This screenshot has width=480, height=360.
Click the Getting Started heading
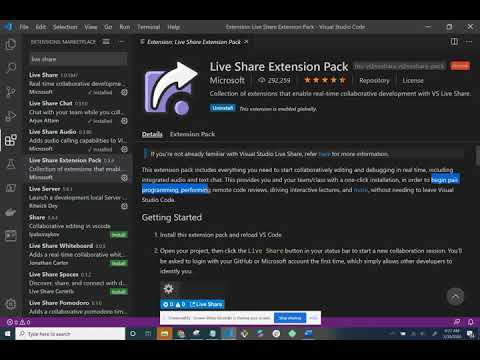pyautogui.click(x=172, y=218)
